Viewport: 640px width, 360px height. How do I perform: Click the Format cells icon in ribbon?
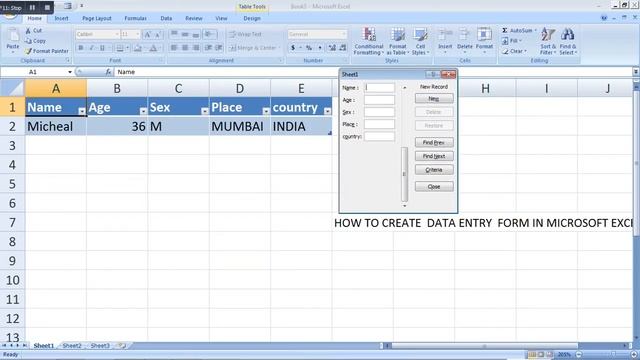pos(484,35)
